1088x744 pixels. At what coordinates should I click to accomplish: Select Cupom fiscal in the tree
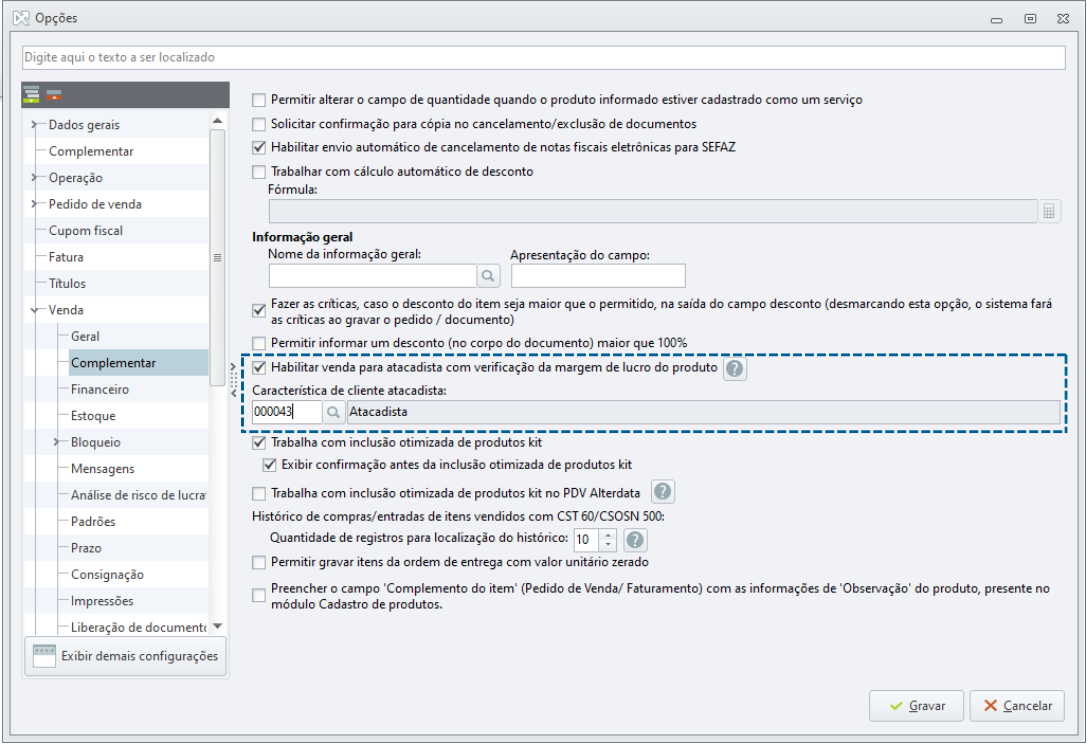[x=85, y=230]
